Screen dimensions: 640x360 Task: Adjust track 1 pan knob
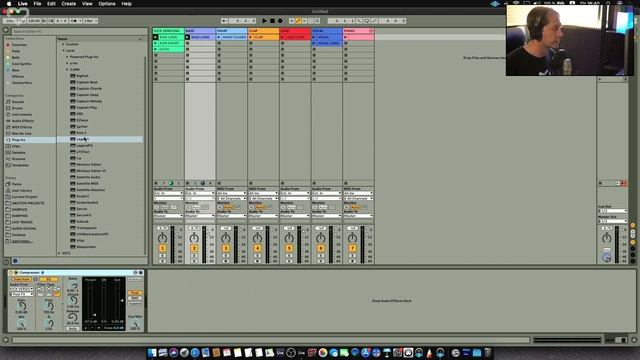click(x=162, y=238)
